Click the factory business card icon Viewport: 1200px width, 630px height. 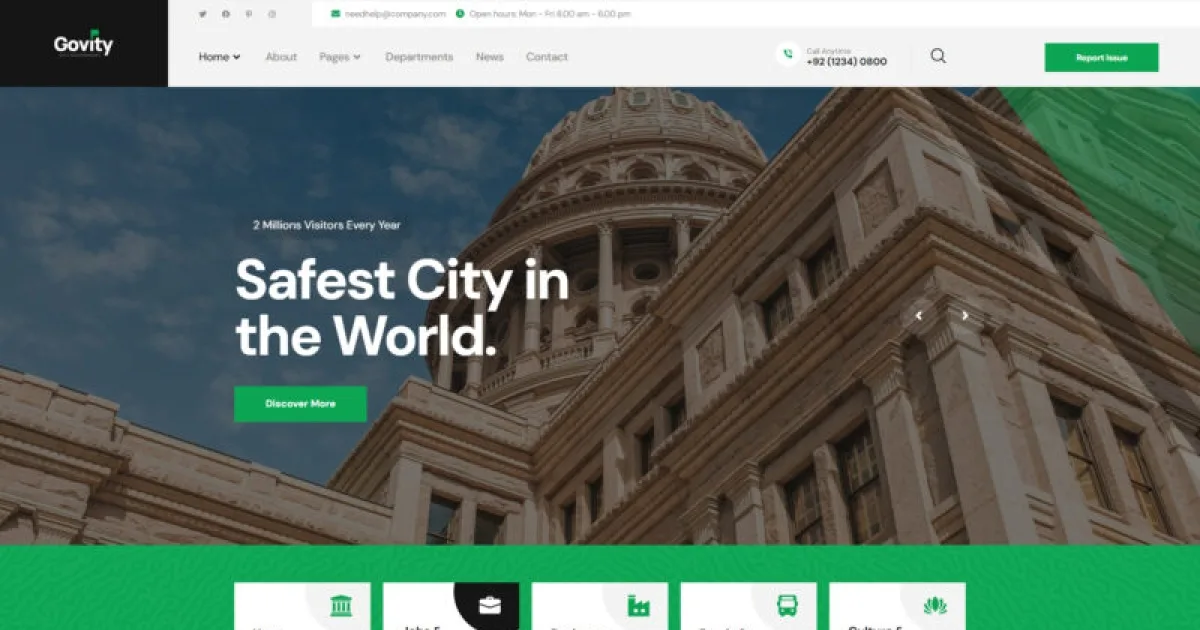[639, 605]
